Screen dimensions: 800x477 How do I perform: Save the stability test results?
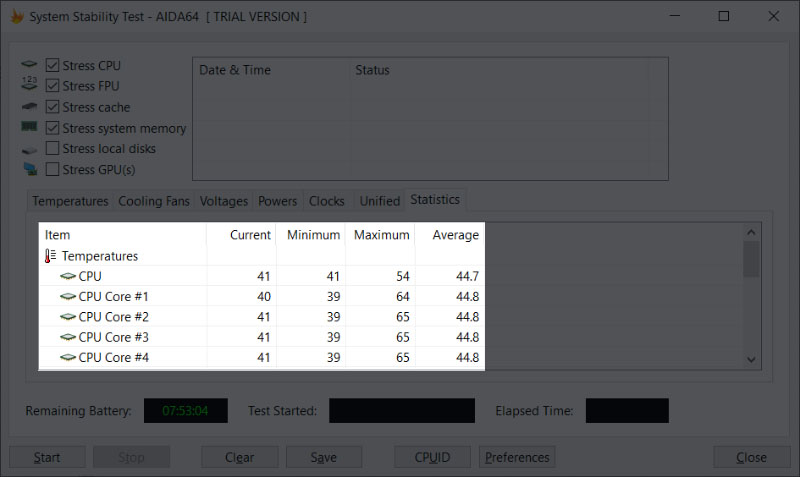(324, 457)
